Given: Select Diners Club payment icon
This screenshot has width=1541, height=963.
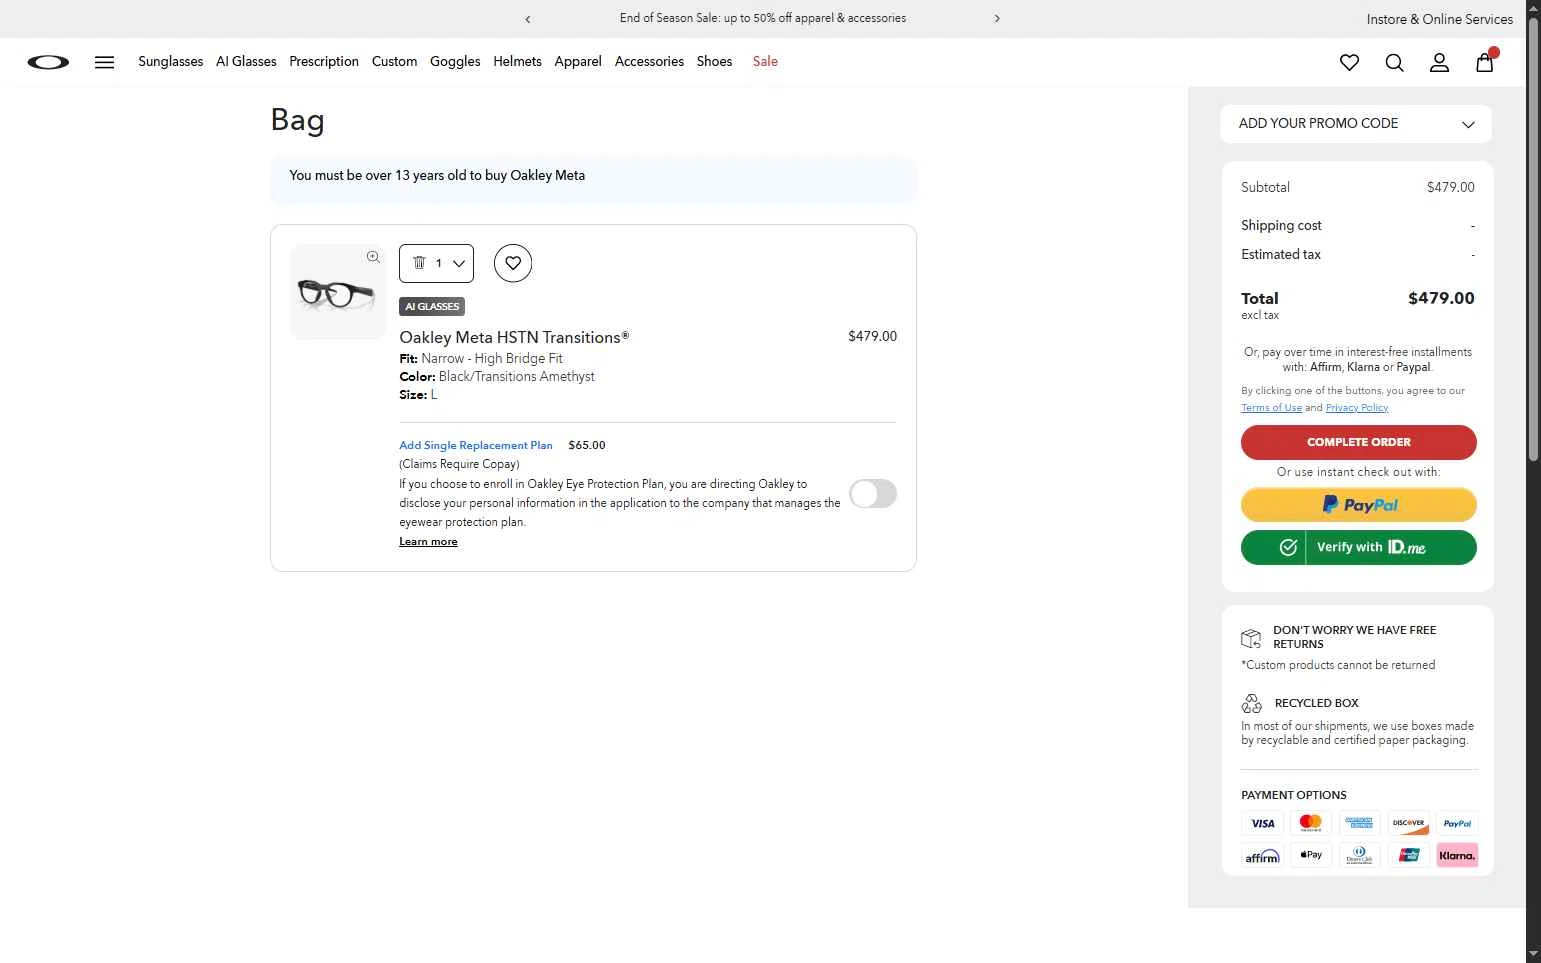Looking at the screenshot, I should coord(1359,856).
